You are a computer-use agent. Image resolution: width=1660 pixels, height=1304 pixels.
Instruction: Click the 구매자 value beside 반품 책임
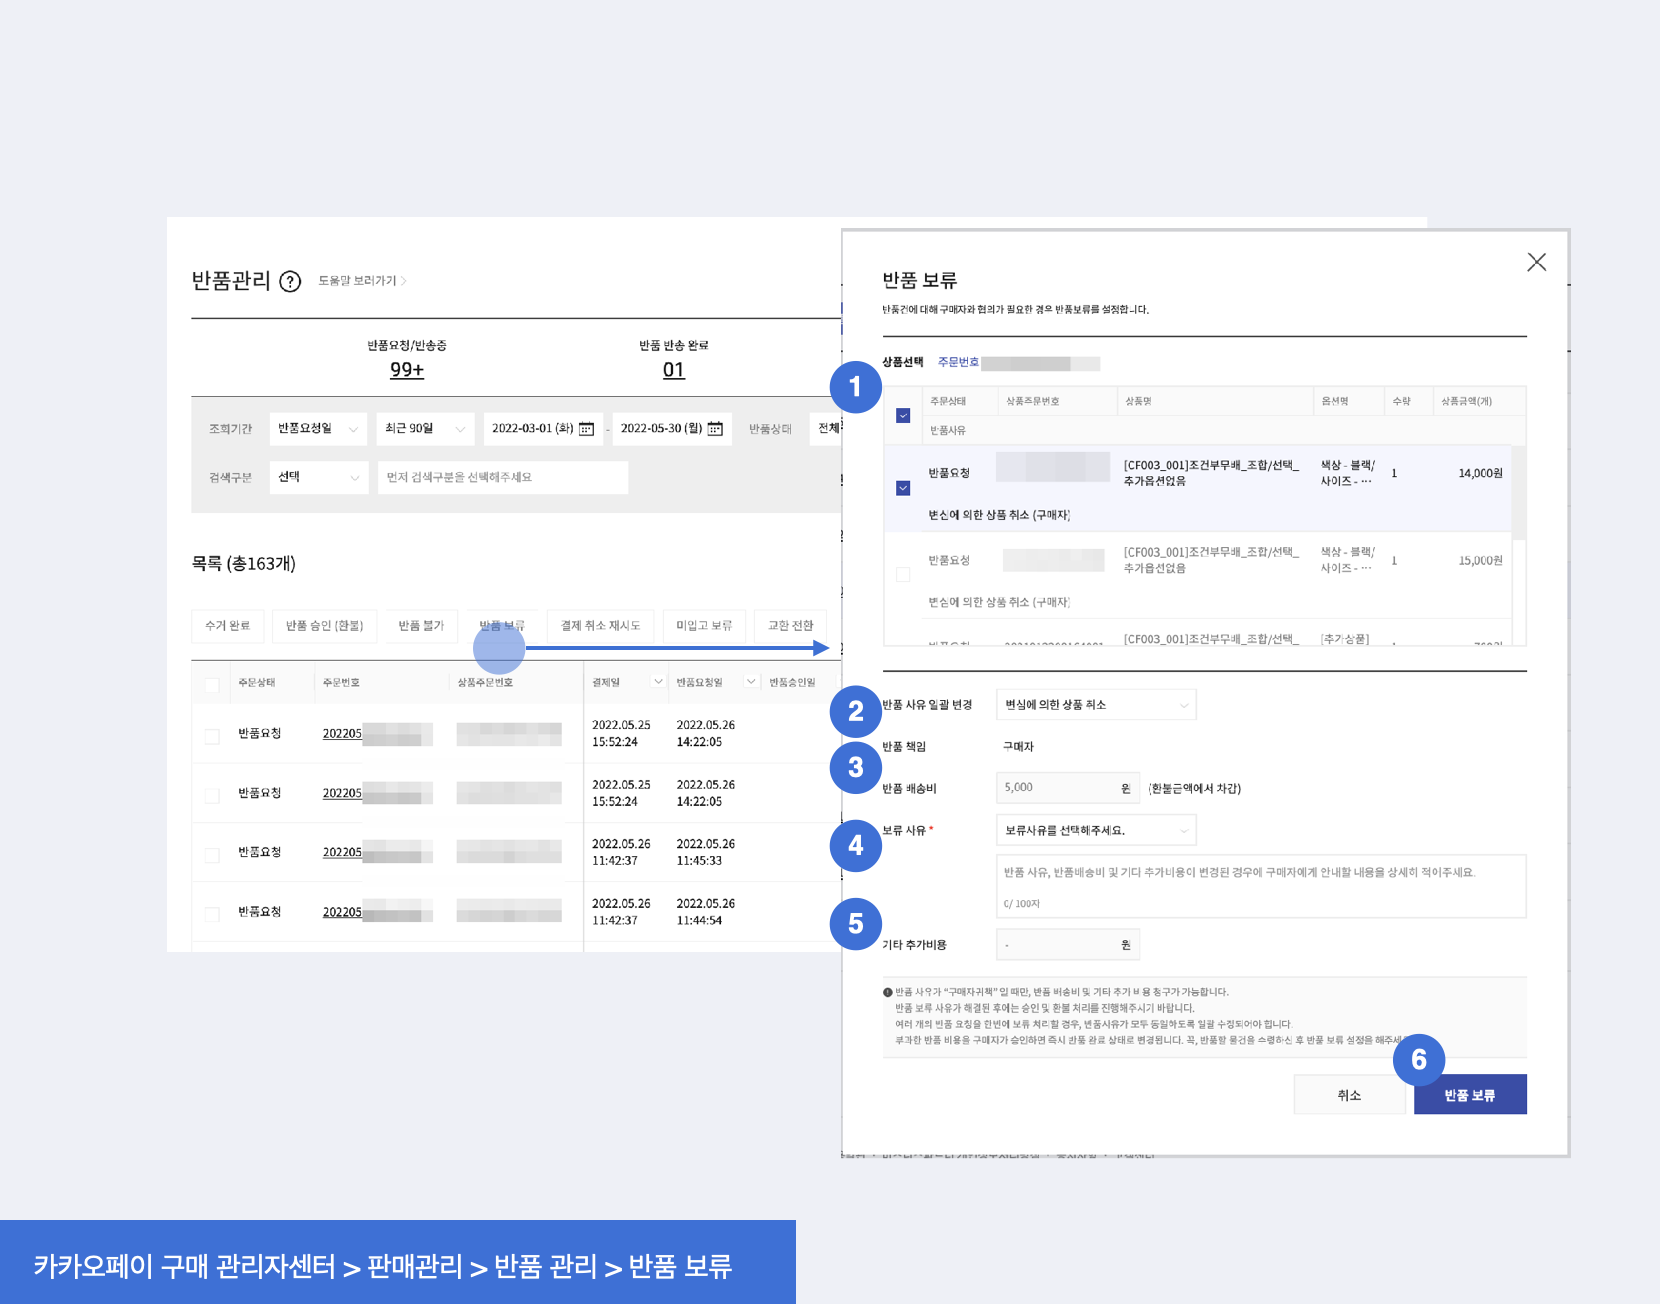(1019, 747)
